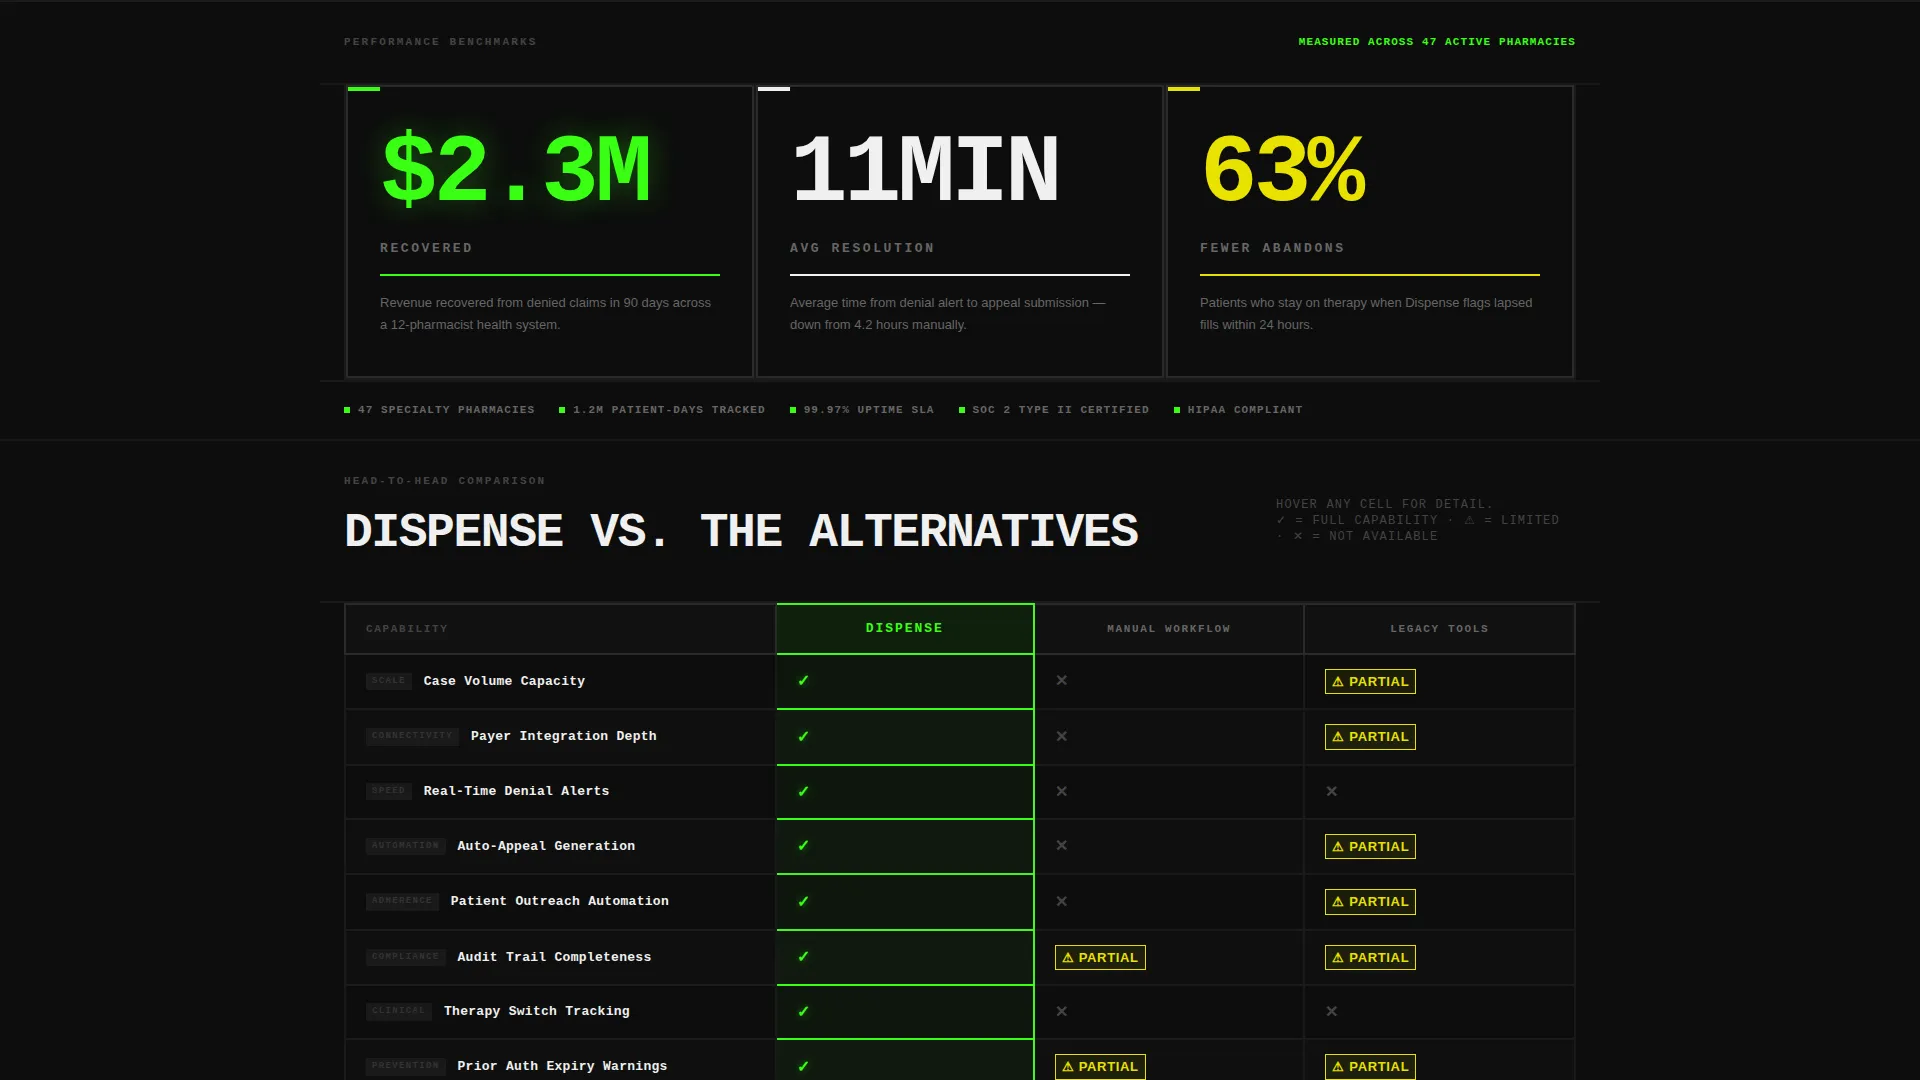Click the Real-Time Denial Alerts row label
The width and height of the screenshot is (1920, 1080).
(516, 791)
